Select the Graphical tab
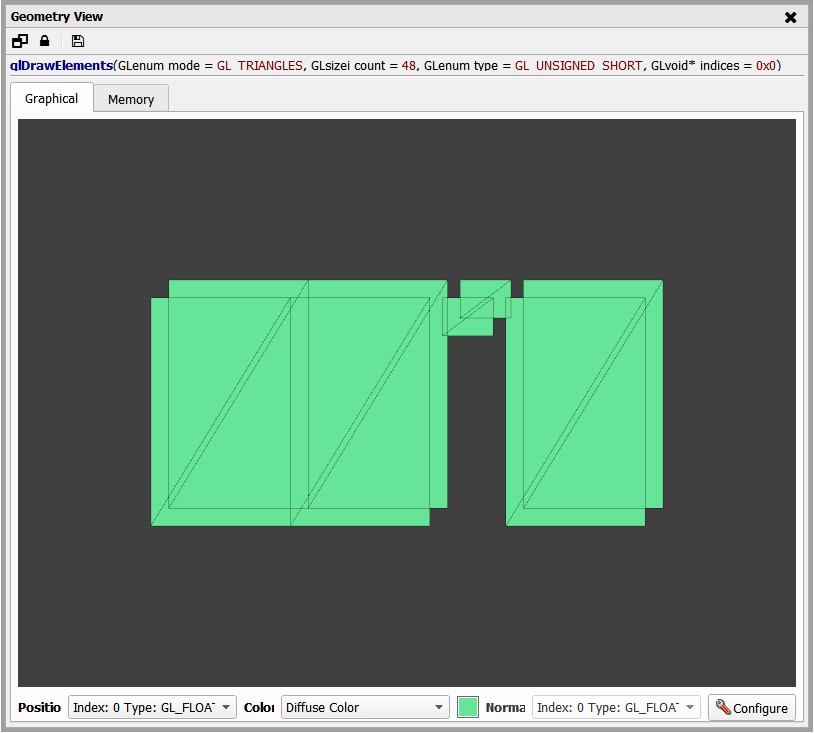 coord(51,98)
